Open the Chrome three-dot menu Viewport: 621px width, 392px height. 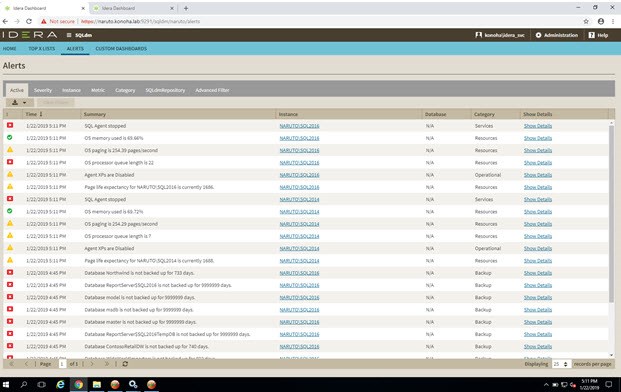613,21
